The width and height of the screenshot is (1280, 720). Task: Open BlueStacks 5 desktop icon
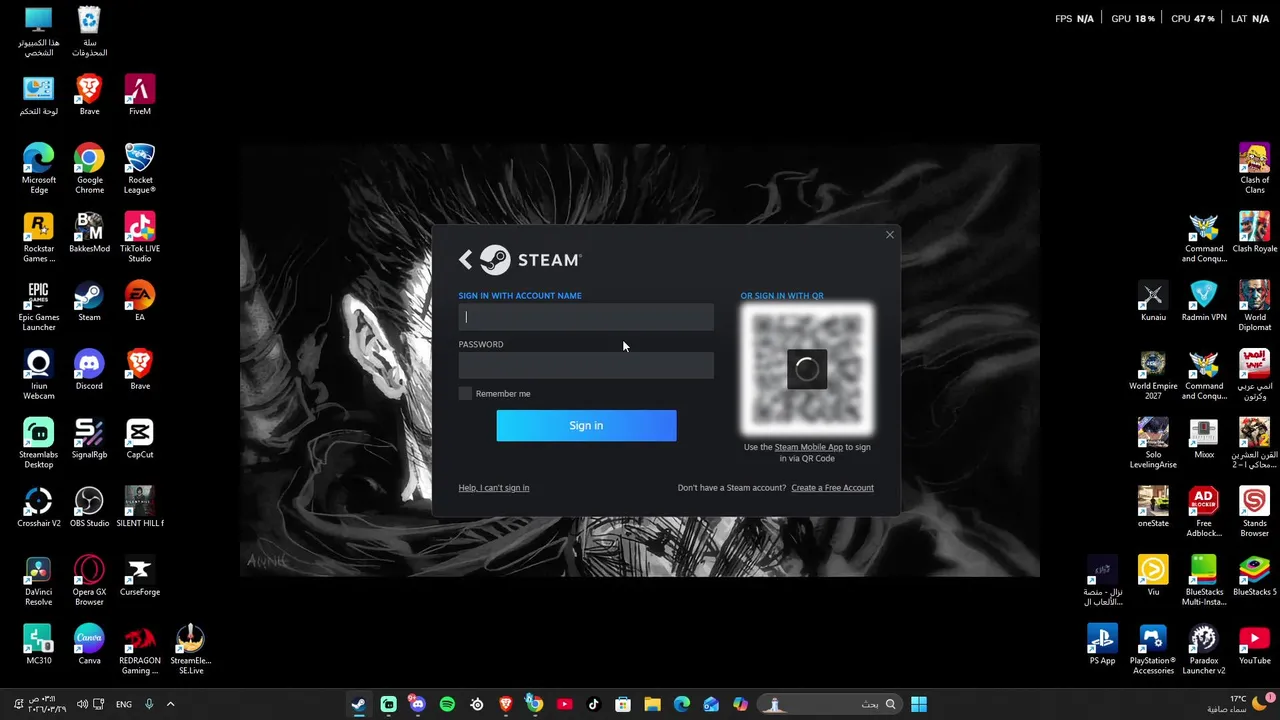[1254, 575]
